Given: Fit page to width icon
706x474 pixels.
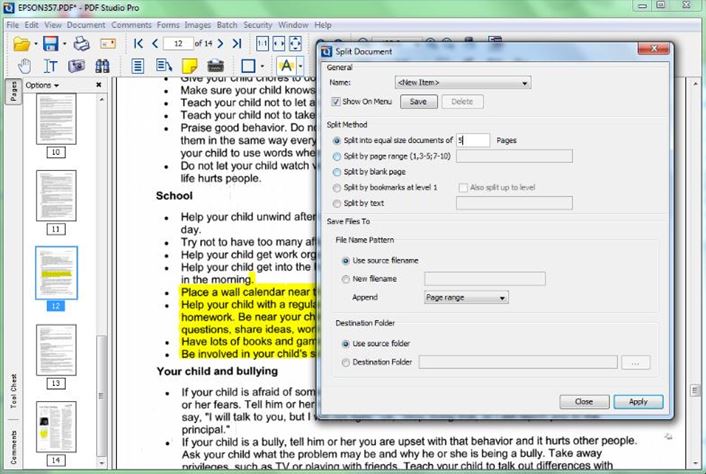Looking at the screenshot, I should (x=279, y=44).
